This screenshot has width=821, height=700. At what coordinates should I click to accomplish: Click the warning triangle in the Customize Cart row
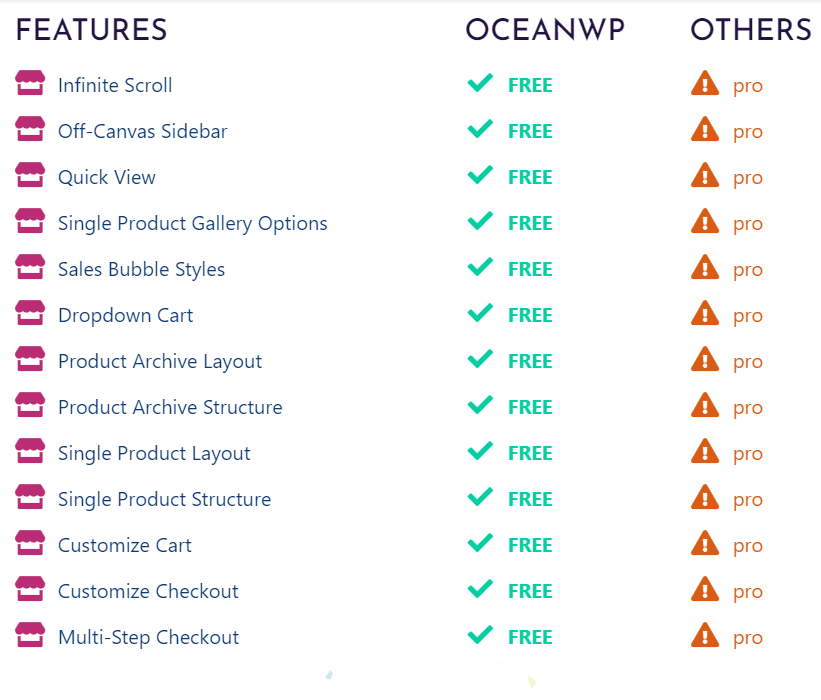tap(705, 543)
